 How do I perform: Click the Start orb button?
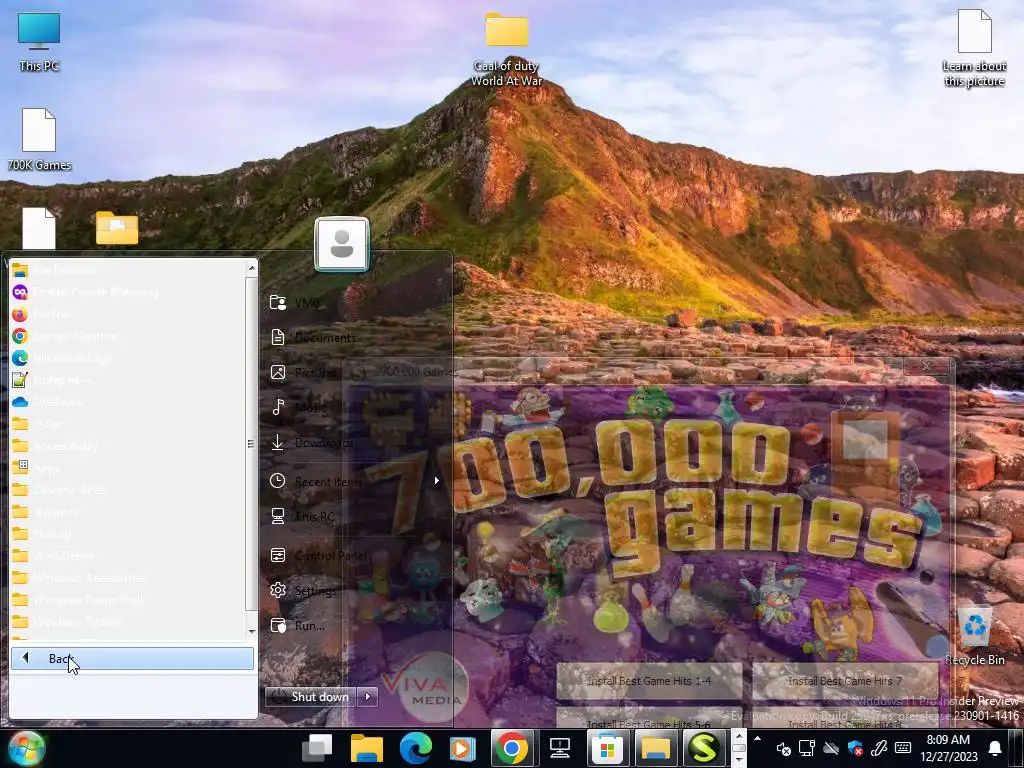(x=26, y=748)
